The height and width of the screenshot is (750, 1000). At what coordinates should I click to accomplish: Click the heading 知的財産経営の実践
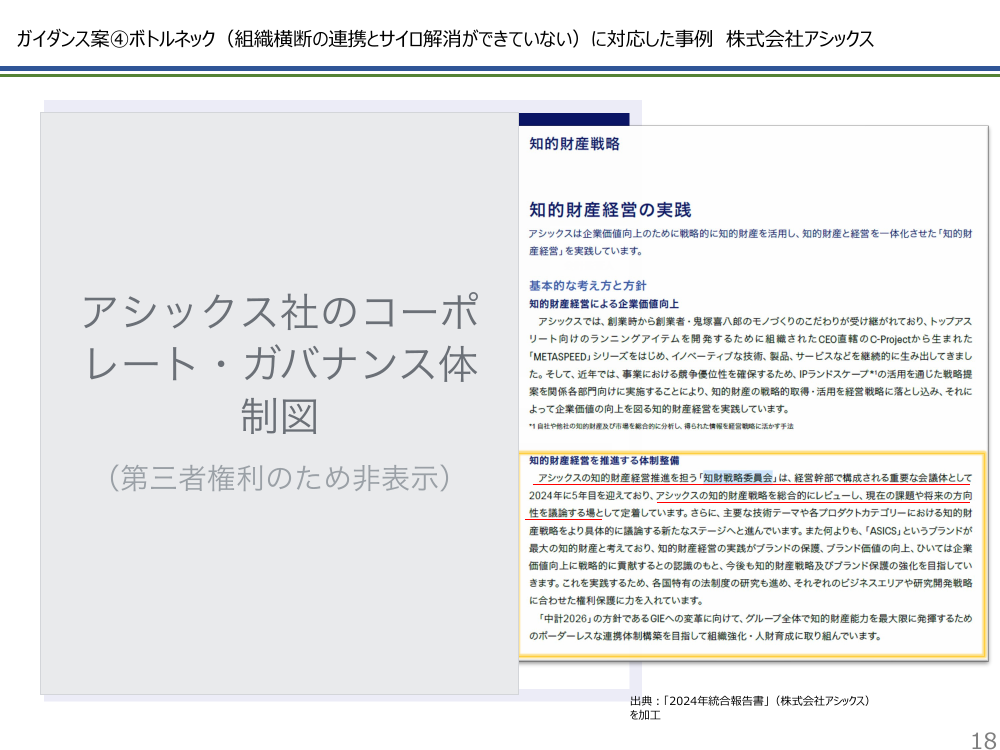610,210
